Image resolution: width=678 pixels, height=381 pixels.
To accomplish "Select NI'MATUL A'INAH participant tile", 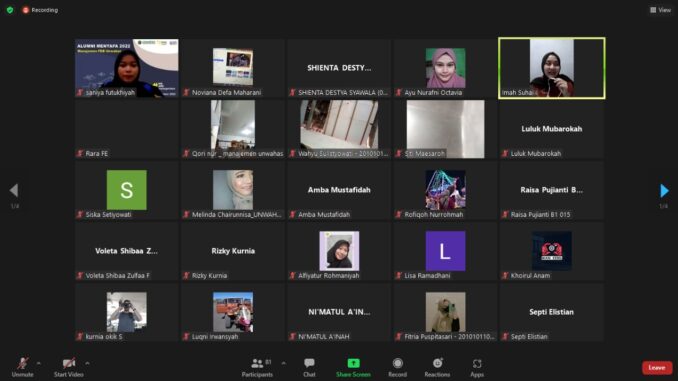I will tap(339, 312).
